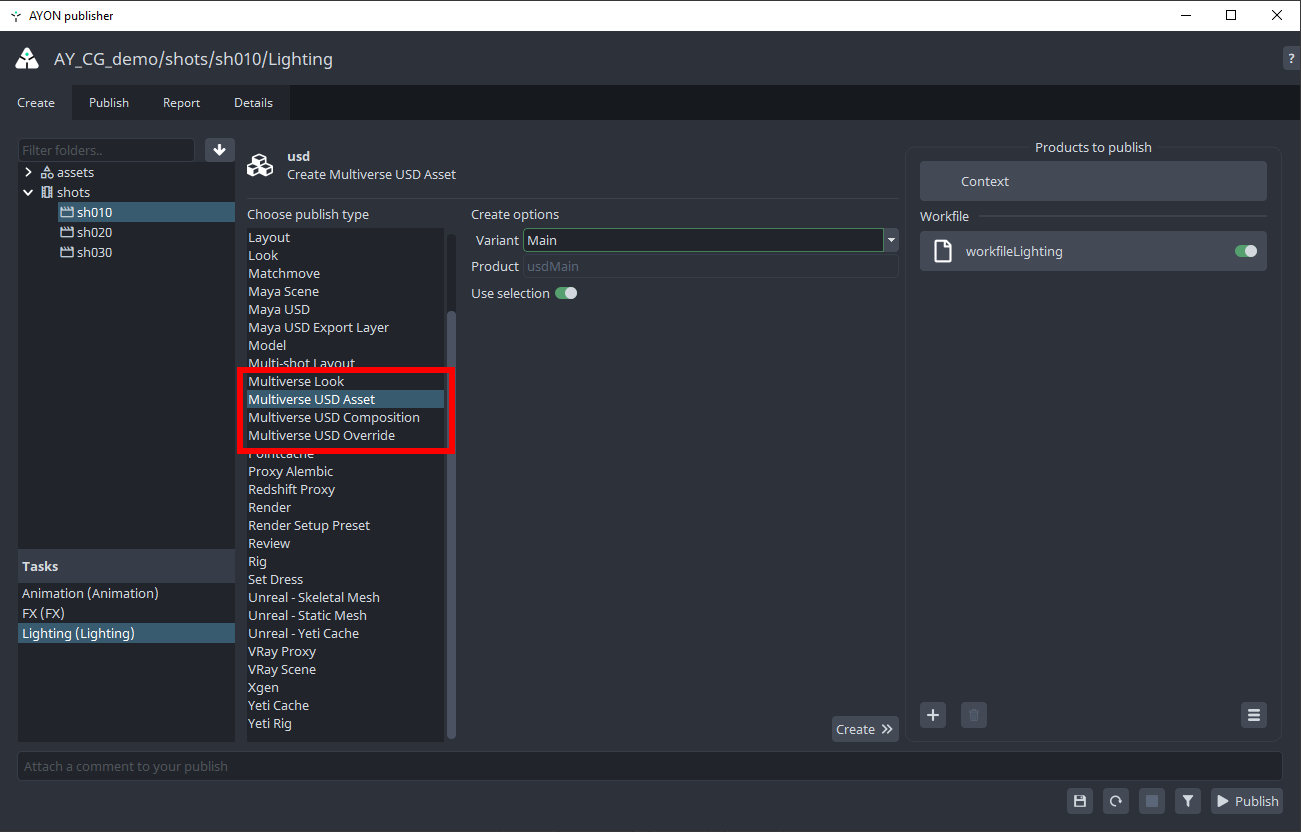This screenshot has height=832, width=1301.
Task: Click the save floppy disk icon
Action: point(1080,801)
